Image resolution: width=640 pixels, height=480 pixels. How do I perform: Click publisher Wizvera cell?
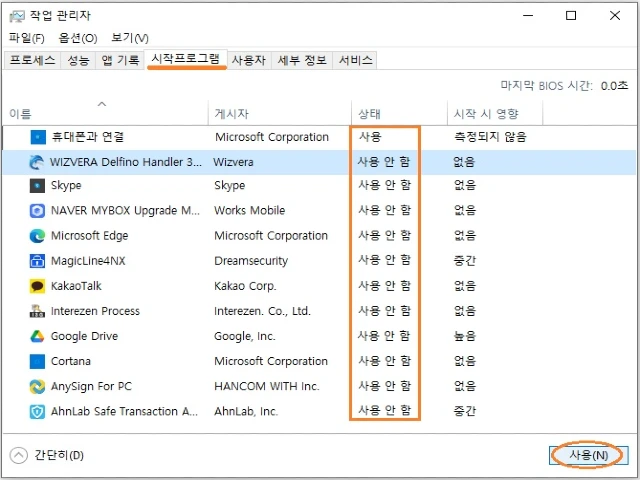point(233,162)
